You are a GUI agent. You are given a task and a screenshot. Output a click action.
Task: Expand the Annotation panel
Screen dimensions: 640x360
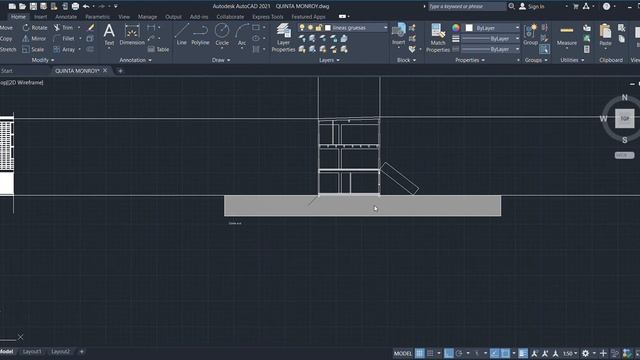(136, 60)
